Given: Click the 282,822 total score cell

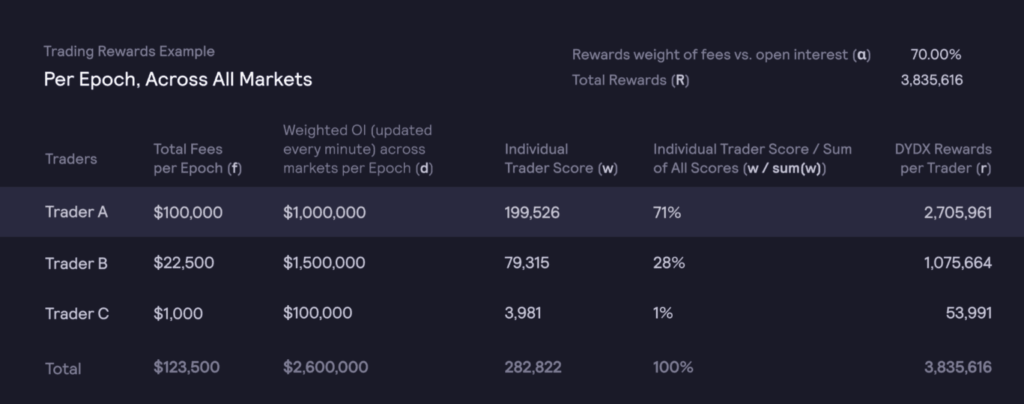Looking at the screenshot, I should (533, 367).
